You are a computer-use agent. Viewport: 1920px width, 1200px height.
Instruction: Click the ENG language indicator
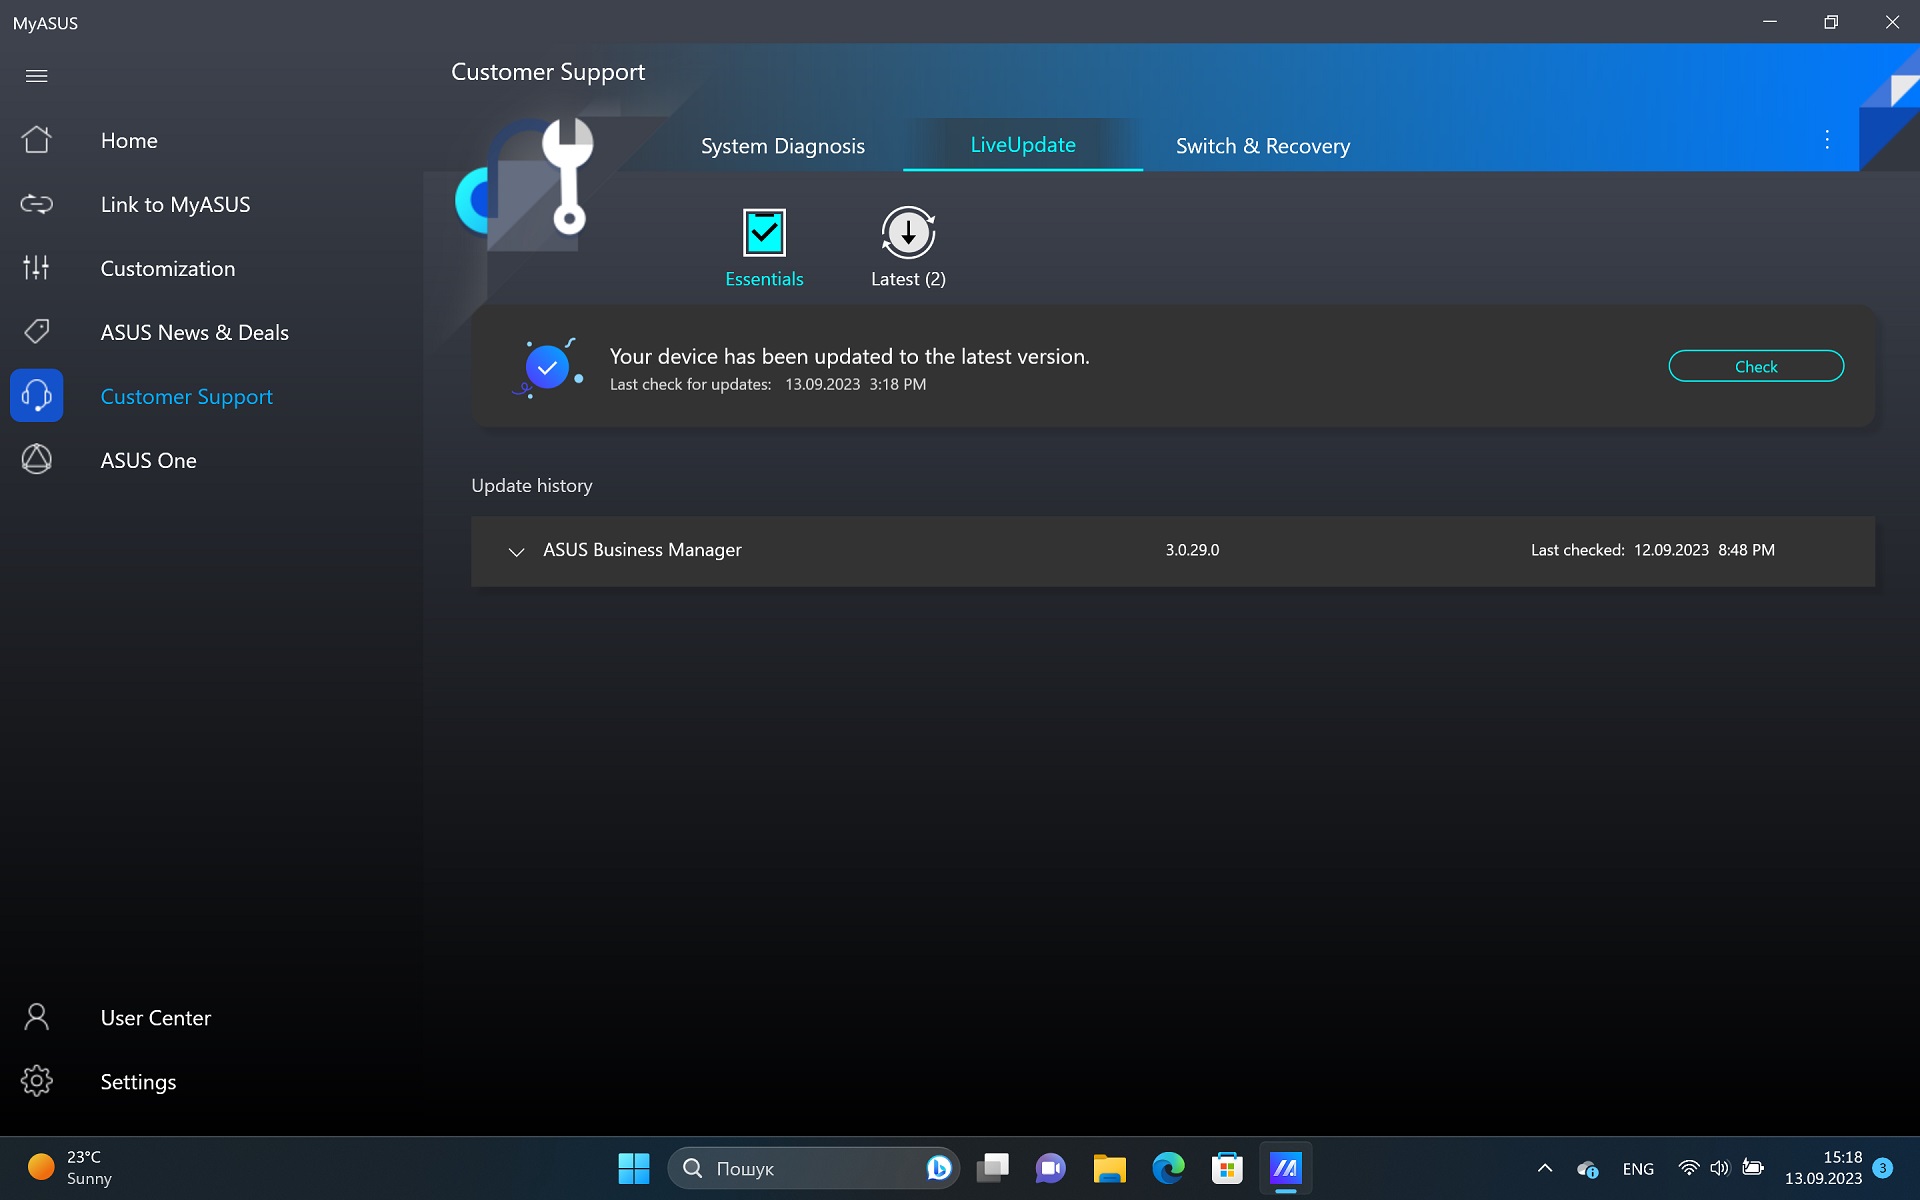[x=1638, y=1169]
